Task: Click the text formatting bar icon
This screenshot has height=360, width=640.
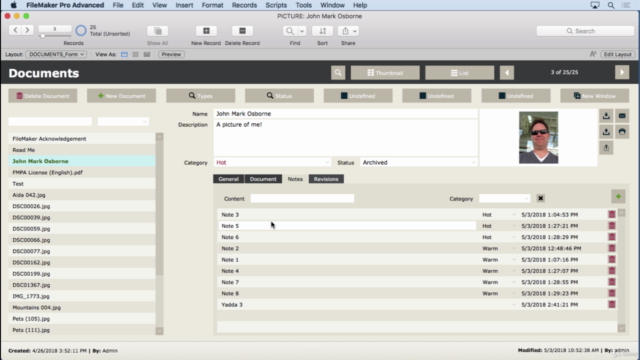Action: click(x=593, y=54)
